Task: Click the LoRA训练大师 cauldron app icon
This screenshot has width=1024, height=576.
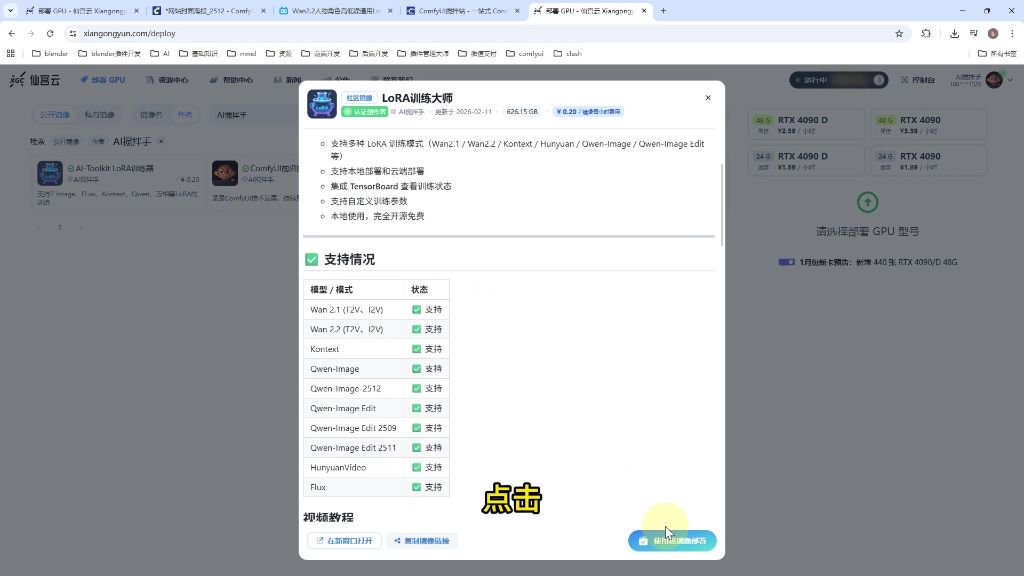Action: [322, 104]
